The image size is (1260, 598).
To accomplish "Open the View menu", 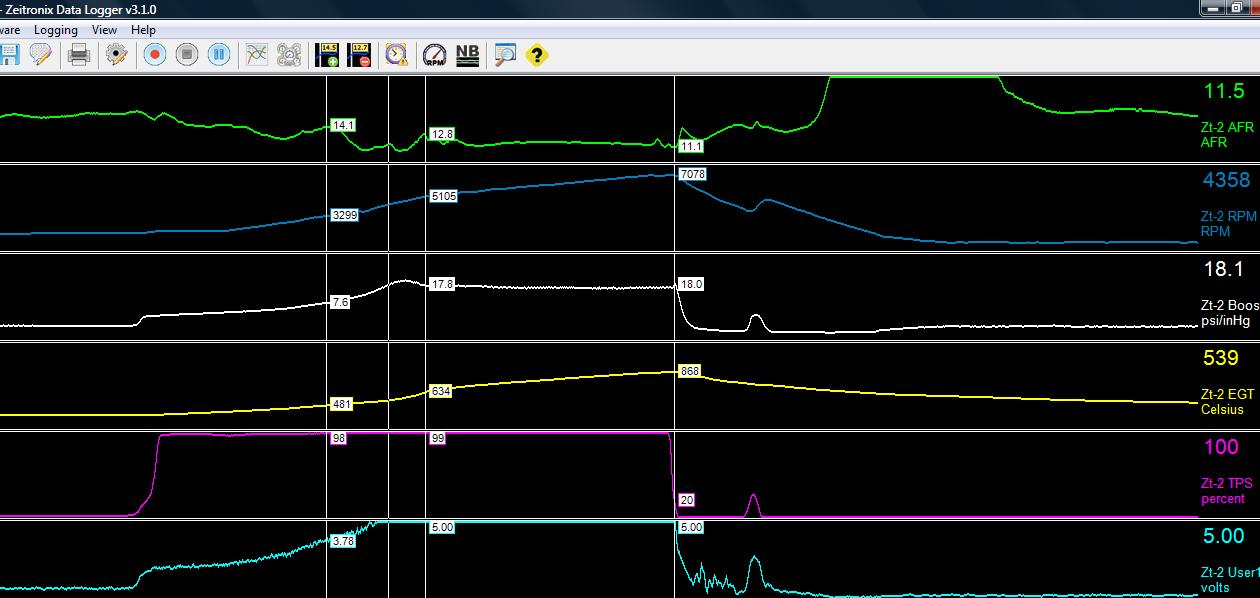I will pos(104,29).
